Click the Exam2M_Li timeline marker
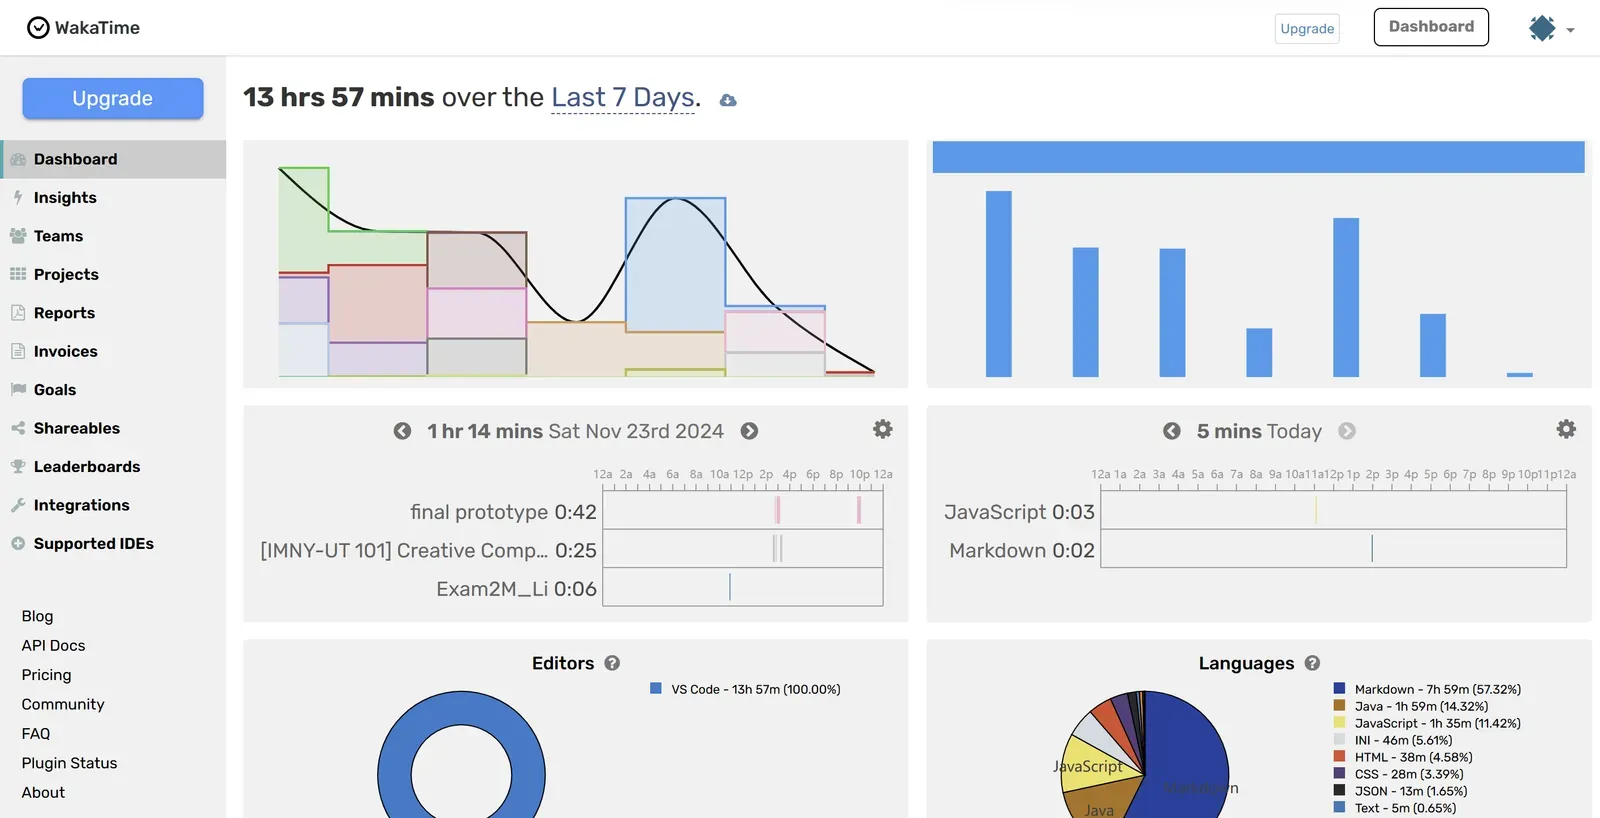This screenshot has height=818, width=1600. click(730, 587)
